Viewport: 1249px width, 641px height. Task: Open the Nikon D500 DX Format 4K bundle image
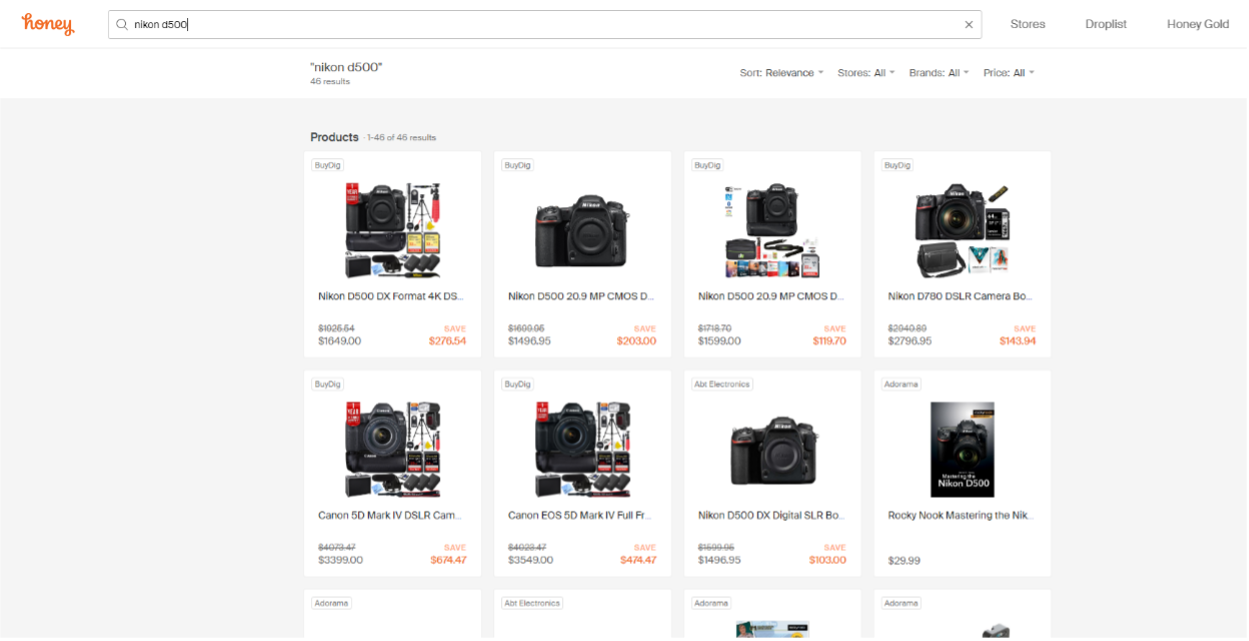392,230
